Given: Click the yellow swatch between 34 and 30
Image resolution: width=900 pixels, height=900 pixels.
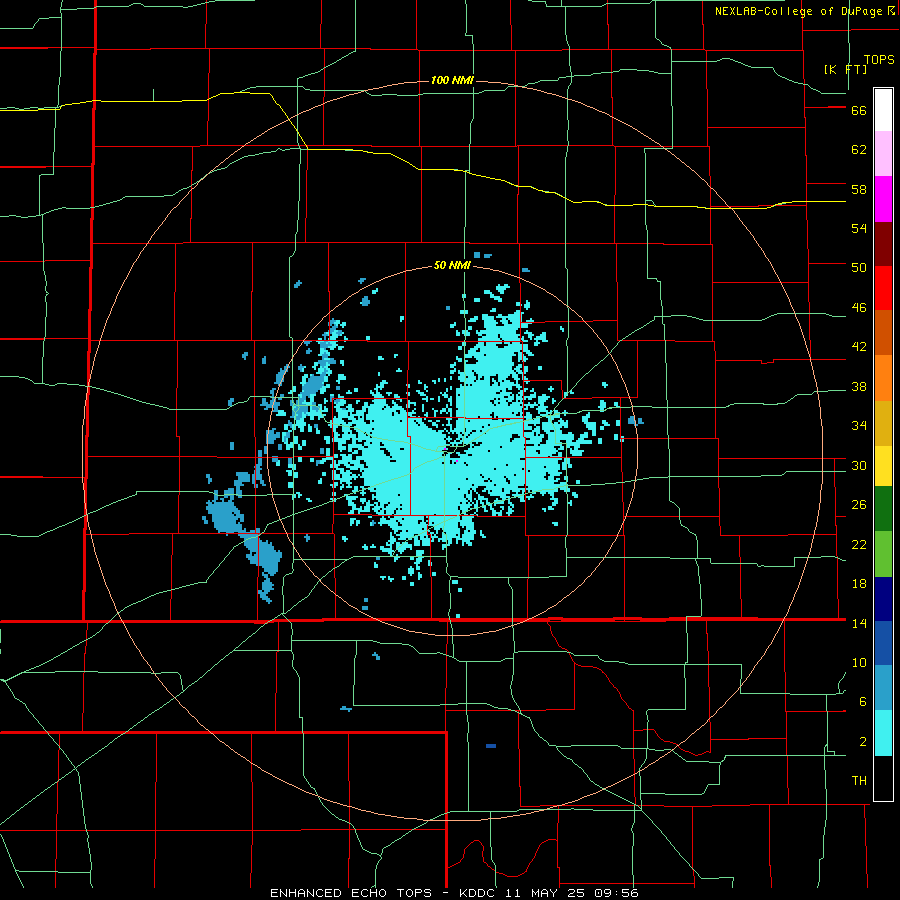Looking at the screenshot, I should (883, 465).
